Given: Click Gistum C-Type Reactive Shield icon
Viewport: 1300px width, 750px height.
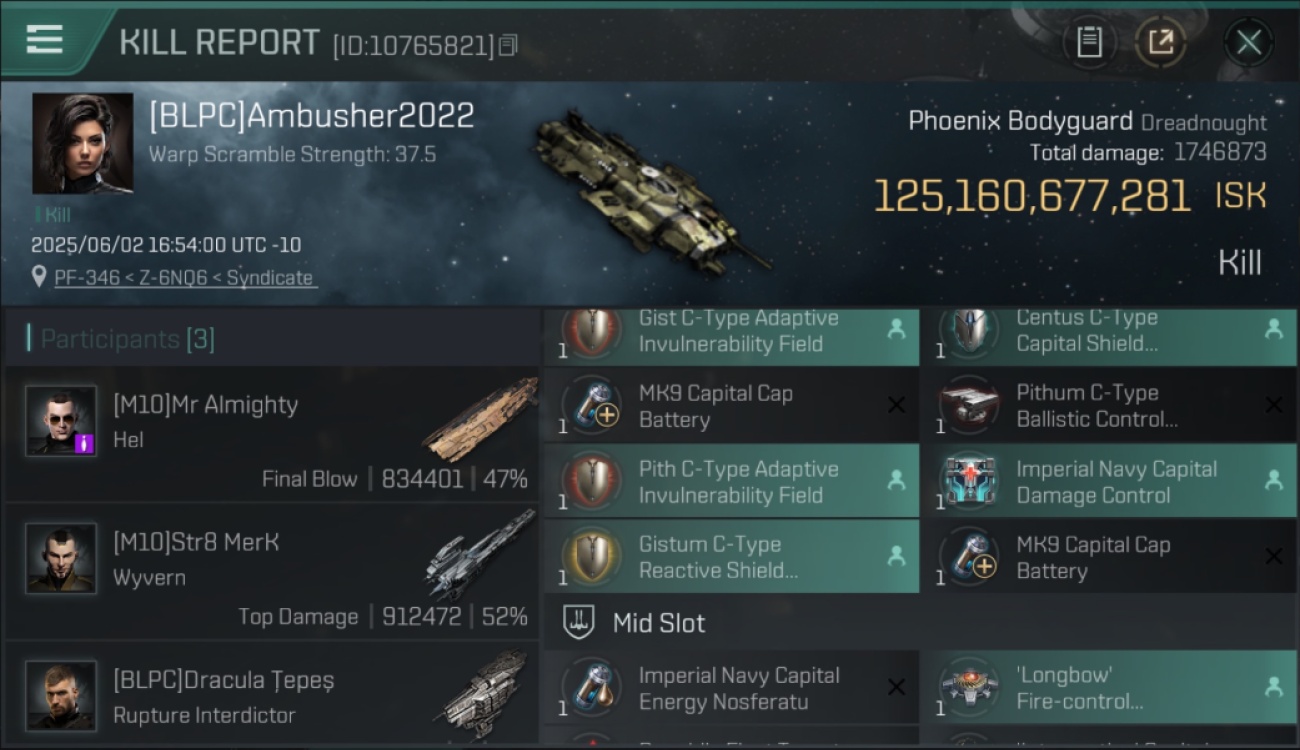Looking at the screenshot, I should pos(592,557).
